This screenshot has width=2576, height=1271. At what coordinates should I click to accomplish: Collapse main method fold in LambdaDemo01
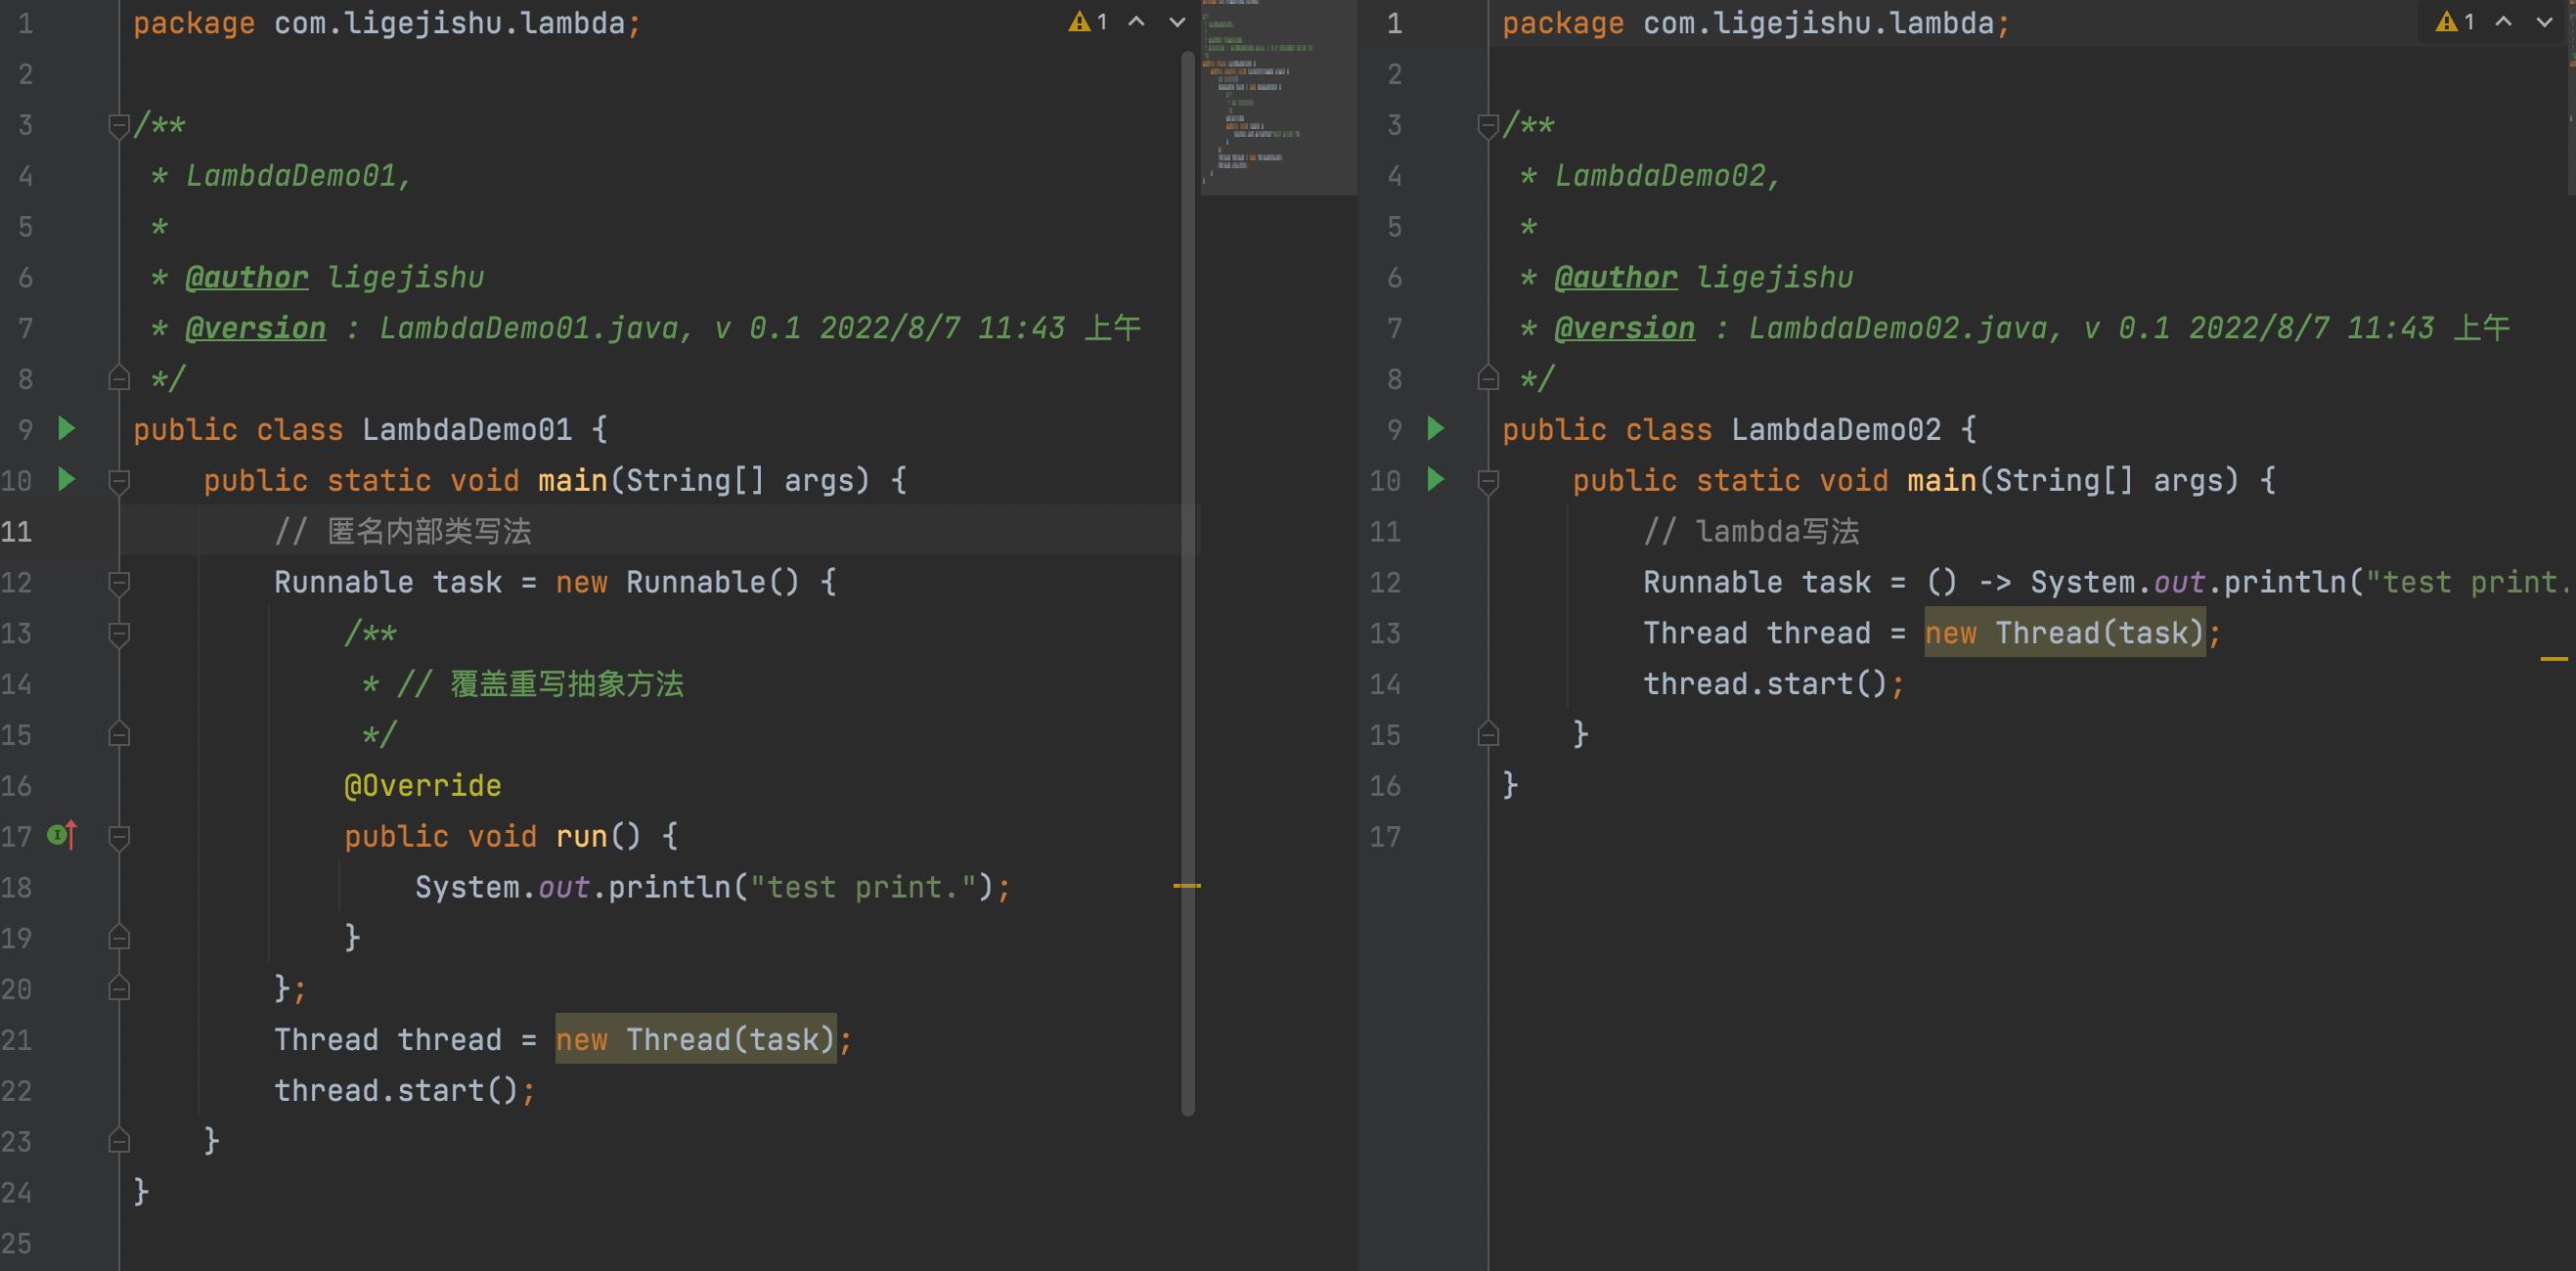point(118,482)
